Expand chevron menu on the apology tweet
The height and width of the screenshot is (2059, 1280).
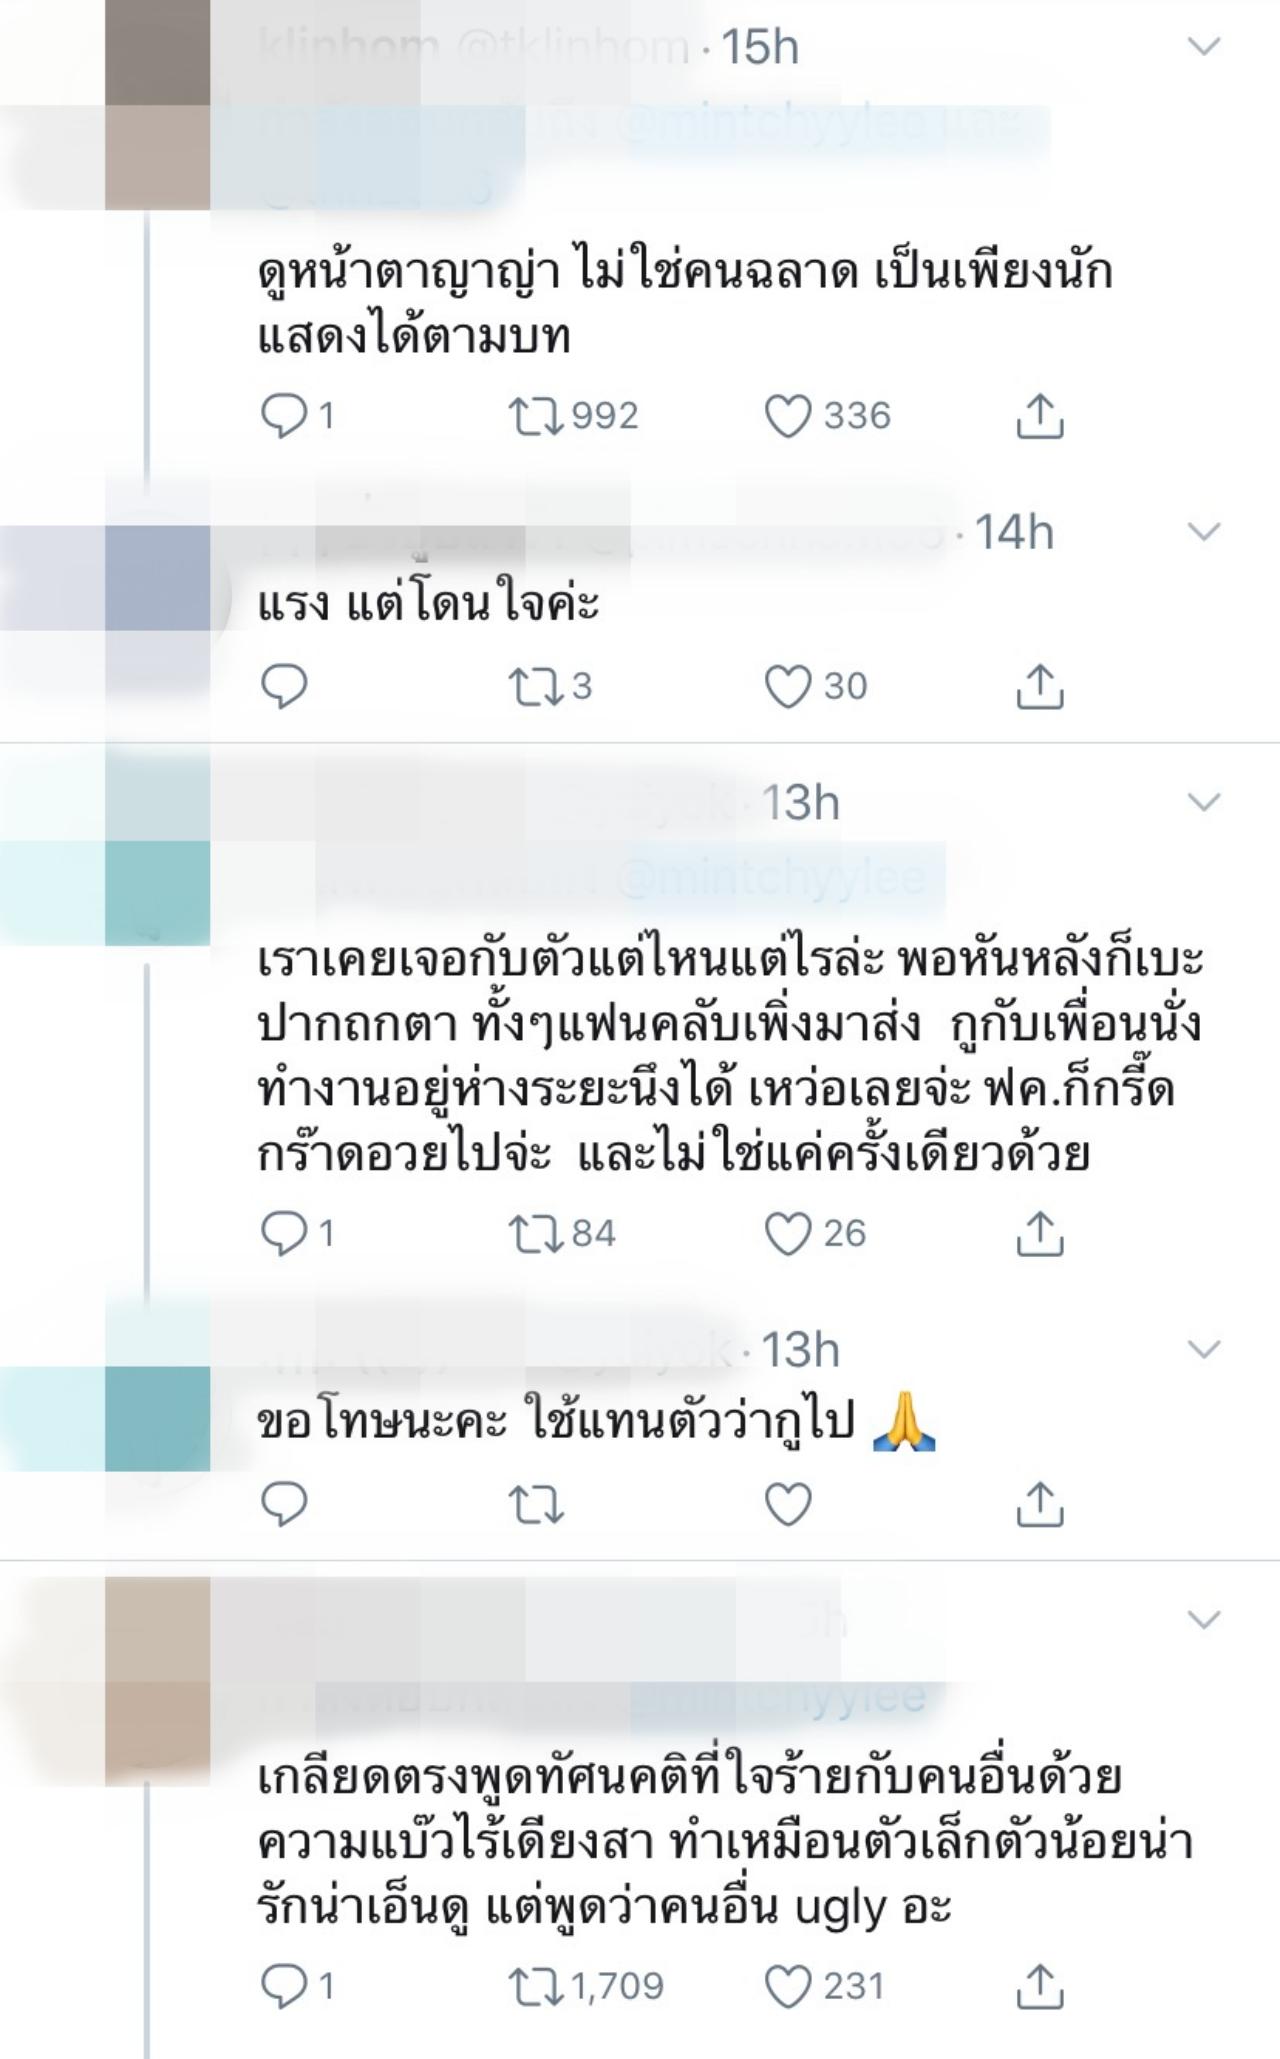point(1204,1349)
